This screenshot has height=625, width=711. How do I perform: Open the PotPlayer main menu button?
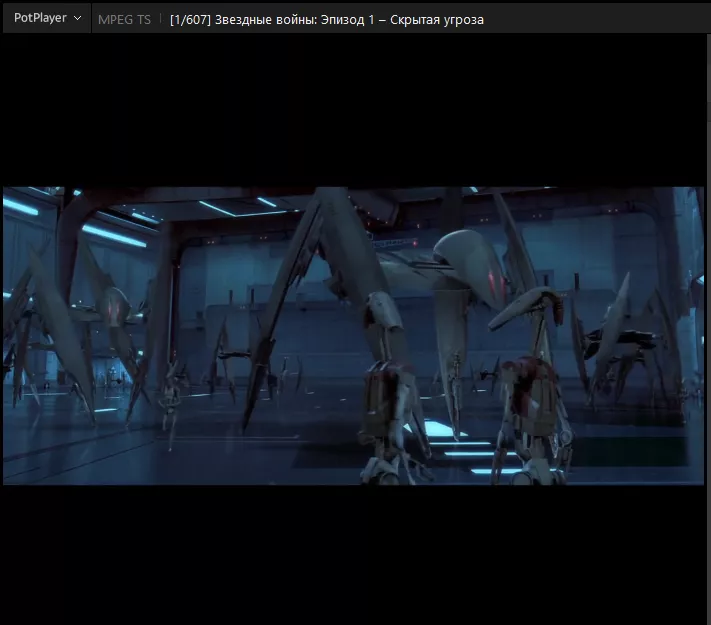[x=47, y=18]
